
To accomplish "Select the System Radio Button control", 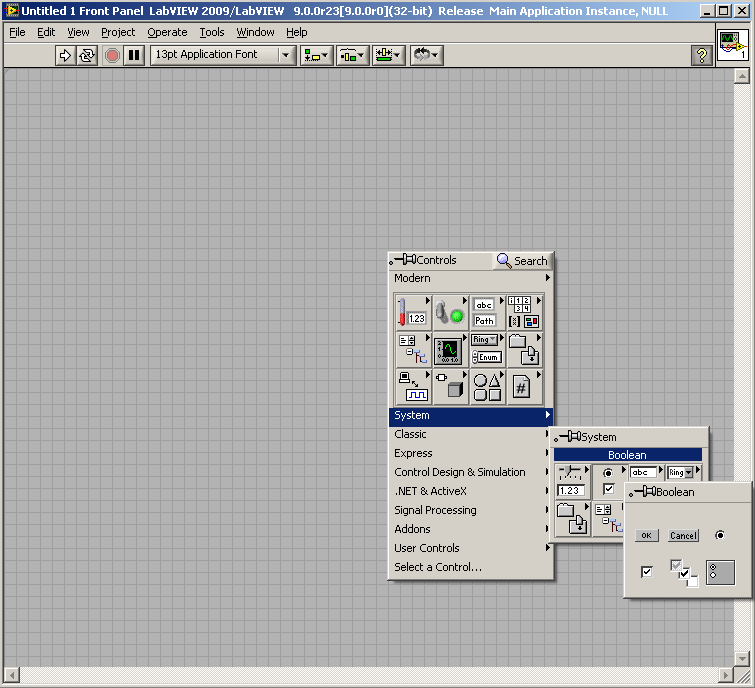I will (720, 535).
